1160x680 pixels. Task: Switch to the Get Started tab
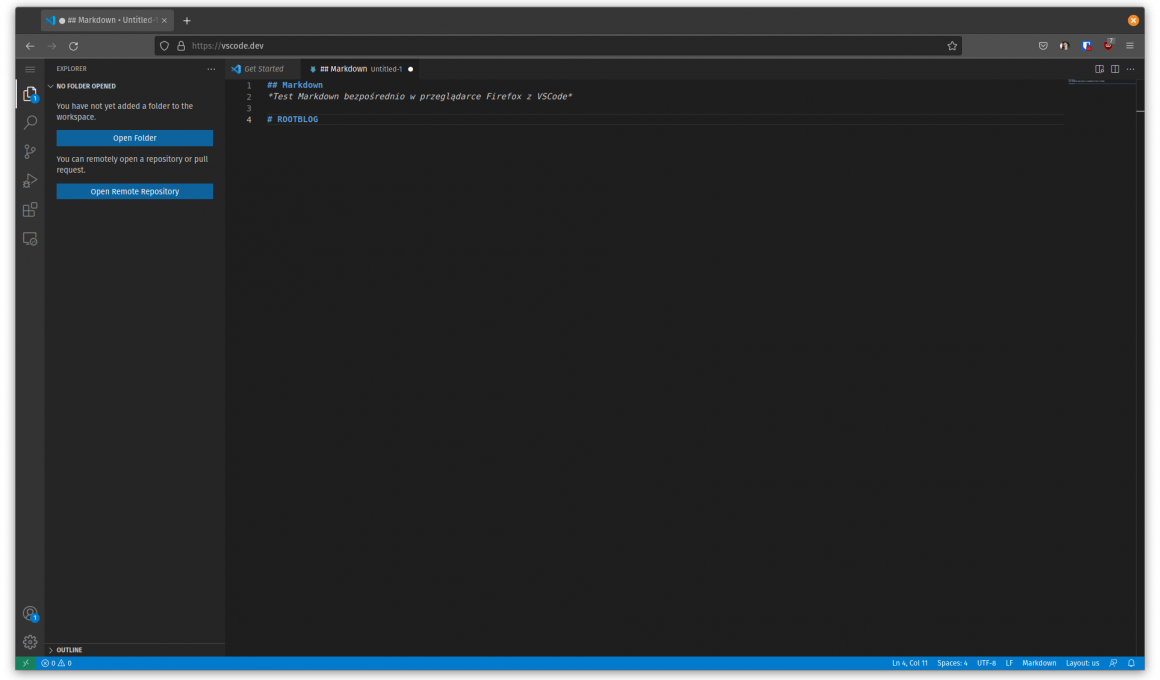pos(263,69)
